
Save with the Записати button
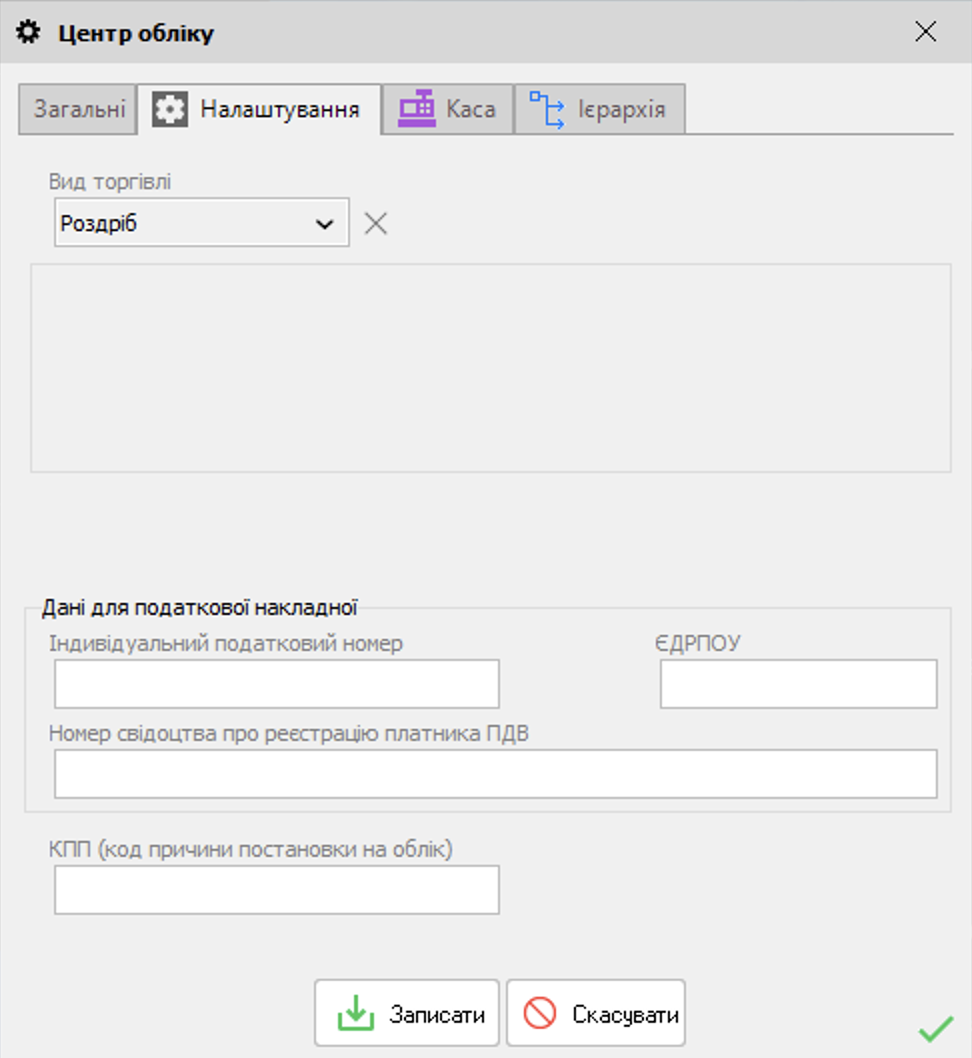click(x=407, y=1013)
